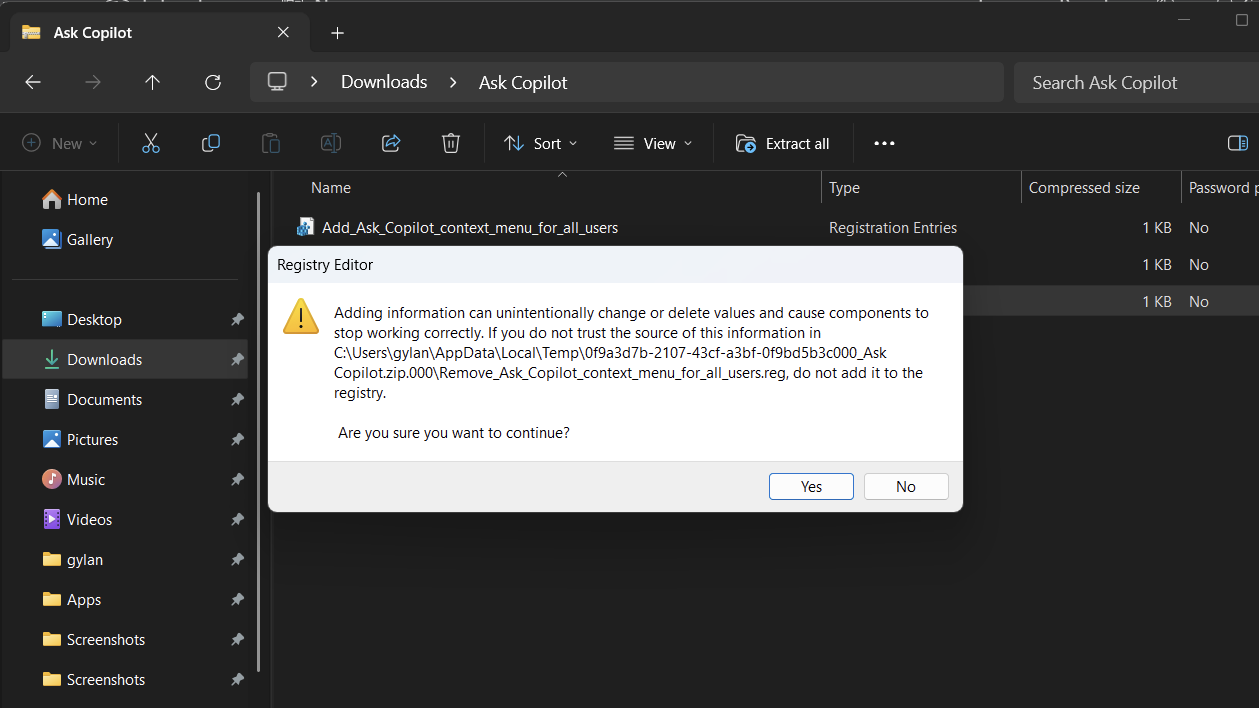This screenshot has height=708, width=1259.
Task: Unpin Videos using its pin icon
Action: (x=237, y=520)
